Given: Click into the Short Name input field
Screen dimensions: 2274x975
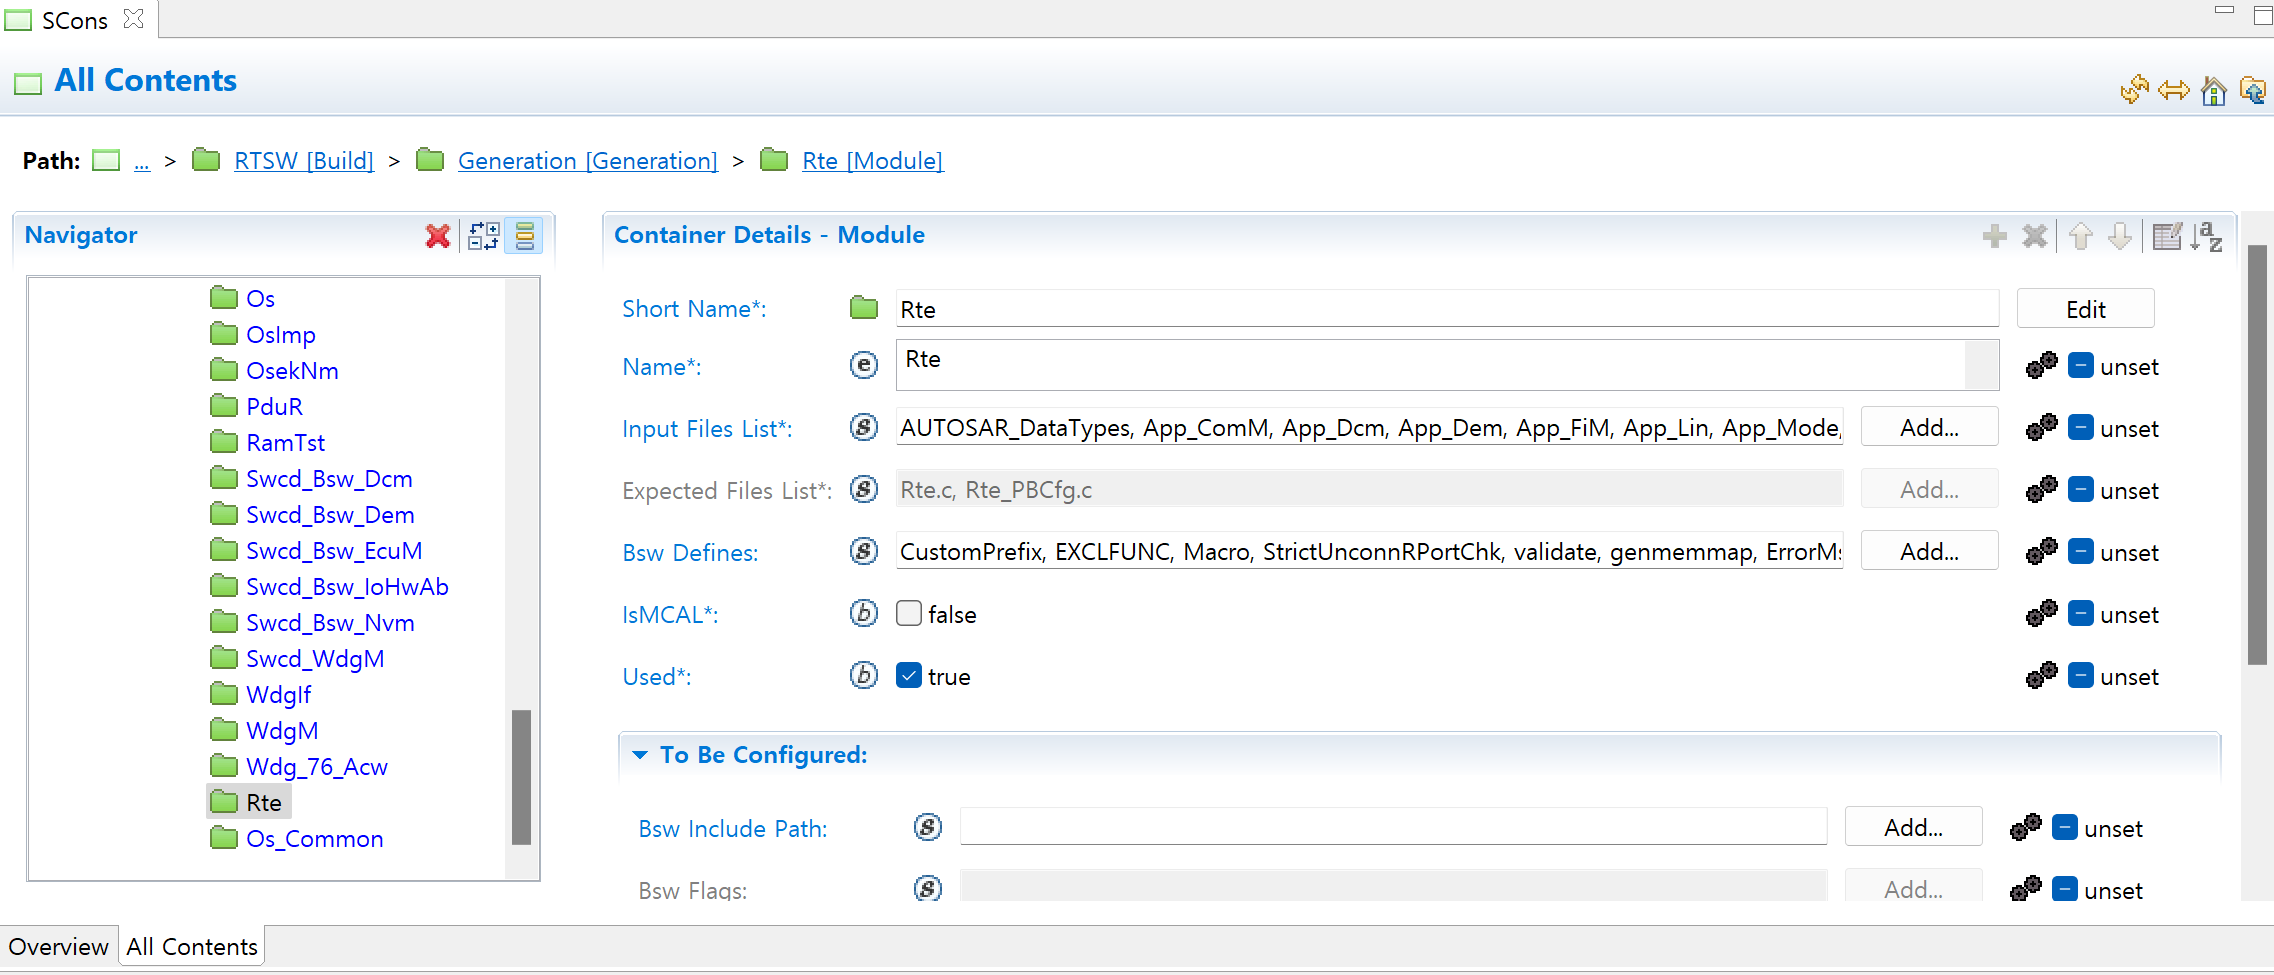Looking at the screenshot, I should point(1447,309).
